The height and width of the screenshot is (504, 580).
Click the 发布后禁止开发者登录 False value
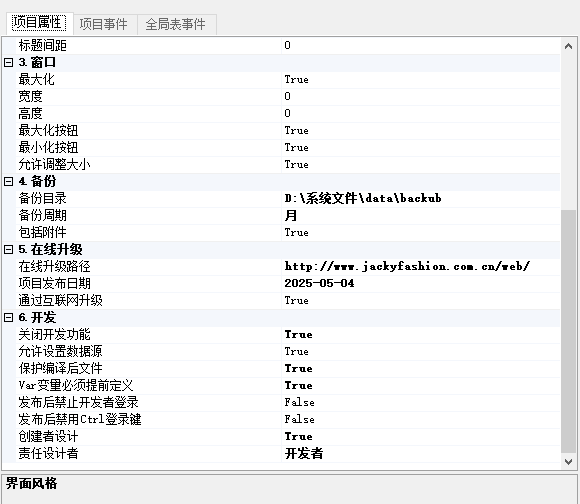(300, 403)
